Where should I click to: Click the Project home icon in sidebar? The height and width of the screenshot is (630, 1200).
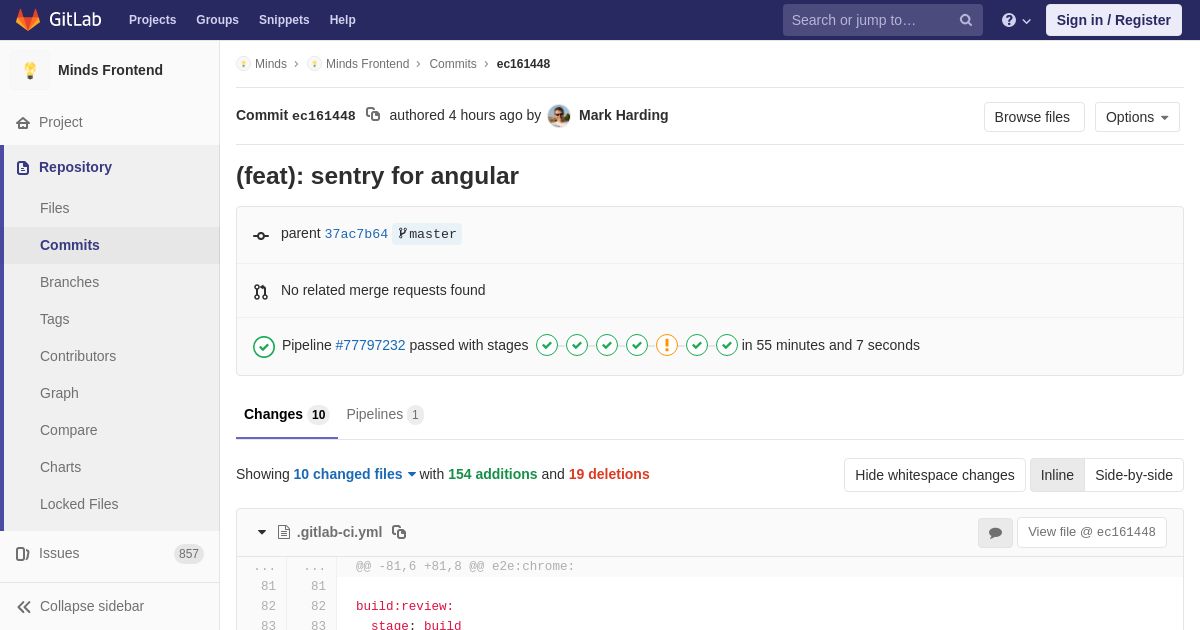(23, 123)
